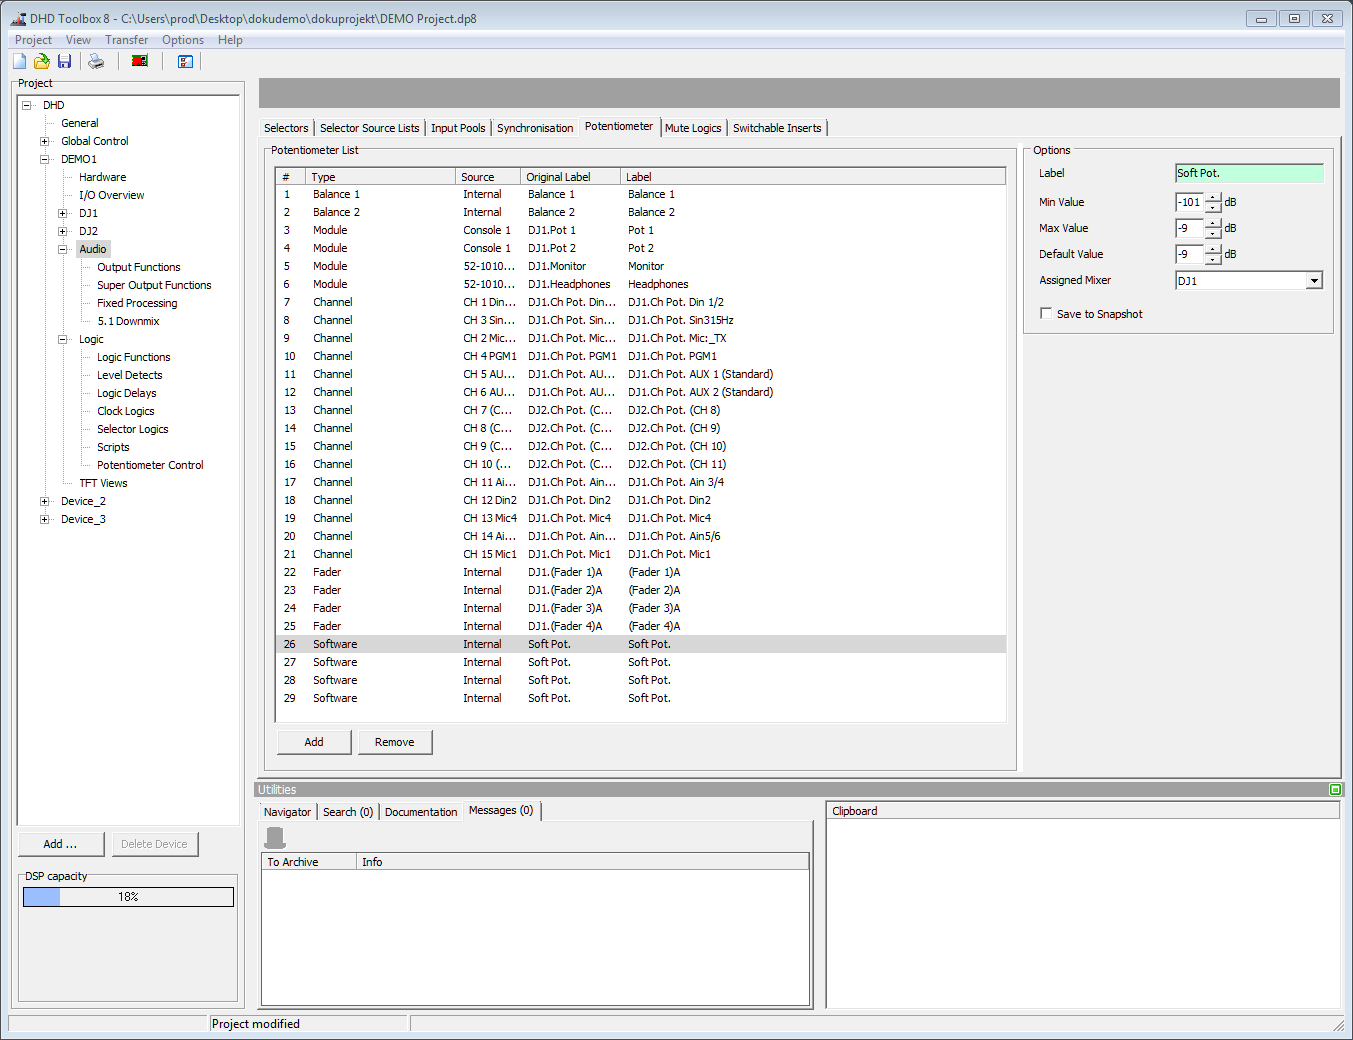The image size is (1353, 1040).
Task: Select the Balance 1 potentiometer row
Action: pos(641,194)
